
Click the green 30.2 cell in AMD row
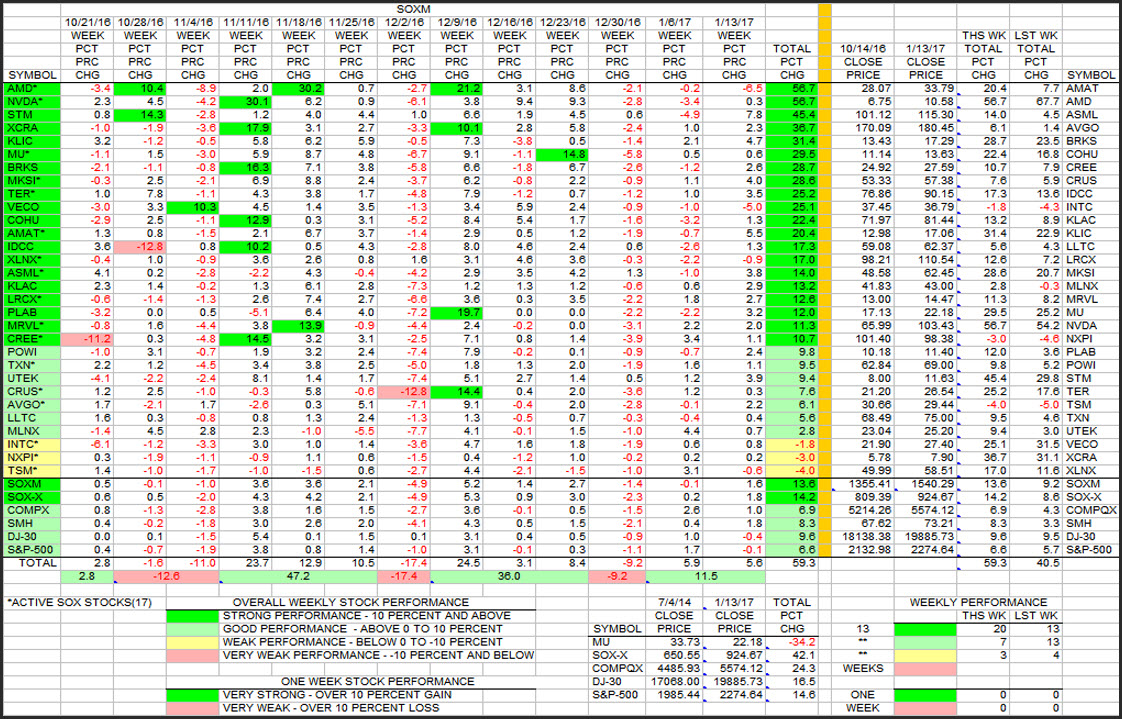coord(298,89)
